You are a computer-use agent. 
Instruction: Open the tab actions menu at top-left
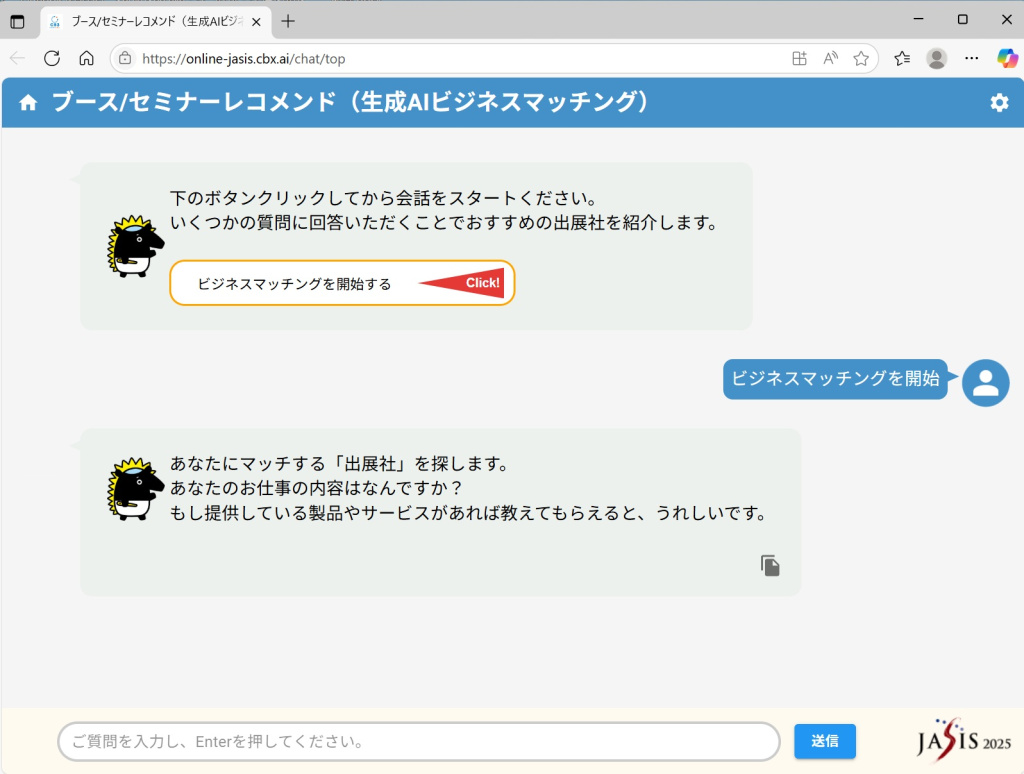[17, 19]
